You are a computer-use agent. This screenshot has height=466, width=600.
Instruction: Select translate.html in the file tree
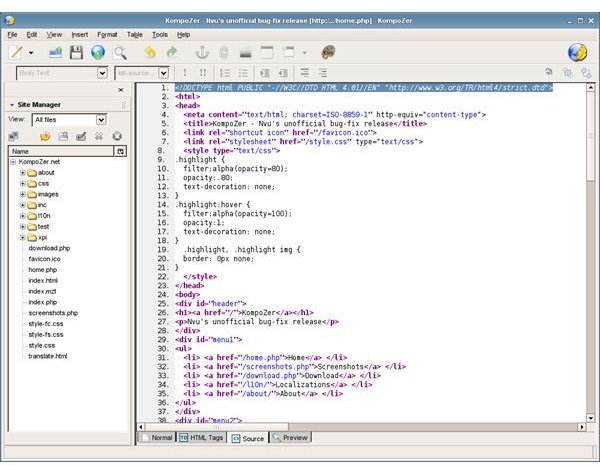(47, 356)
